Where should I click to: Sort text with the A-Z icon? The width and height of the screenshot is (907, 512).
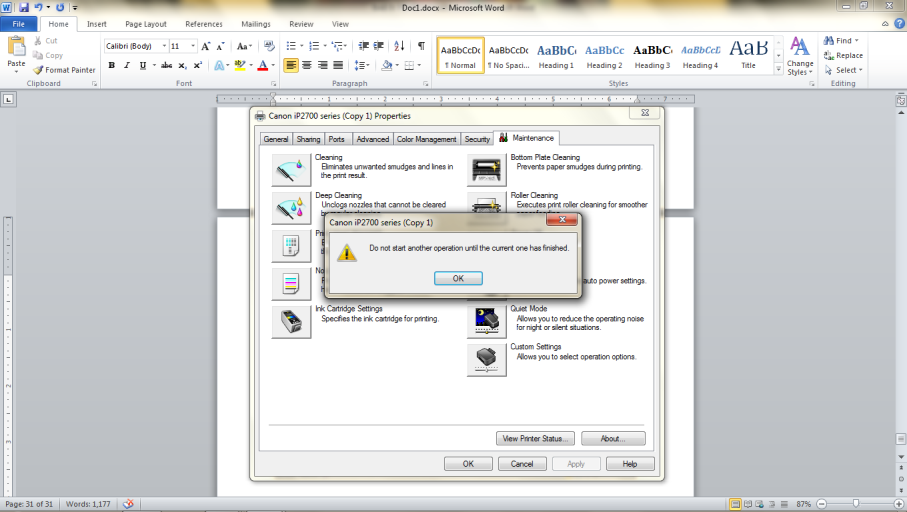pos(399,46)
